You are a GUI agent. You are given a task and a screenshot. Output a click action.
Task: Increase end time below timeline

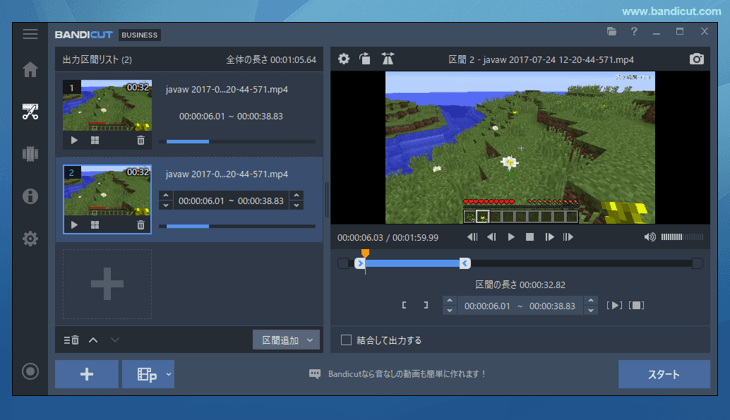[x=591, y=301]
